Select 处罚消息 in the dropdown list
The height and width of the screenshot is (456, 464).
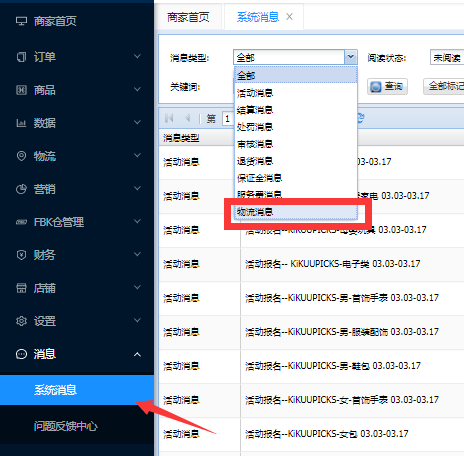296,127
